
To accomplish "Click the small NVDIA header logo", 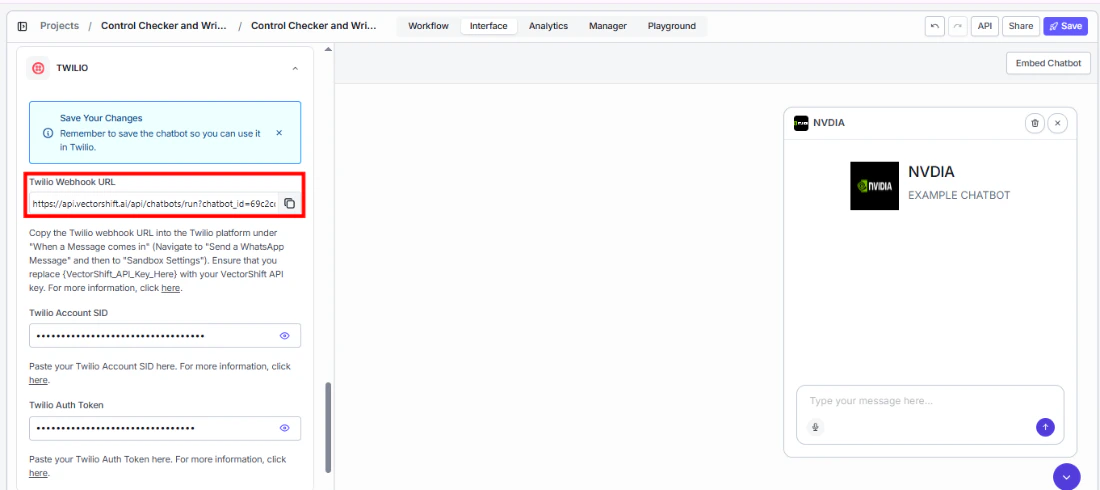I will click(800, 123).
